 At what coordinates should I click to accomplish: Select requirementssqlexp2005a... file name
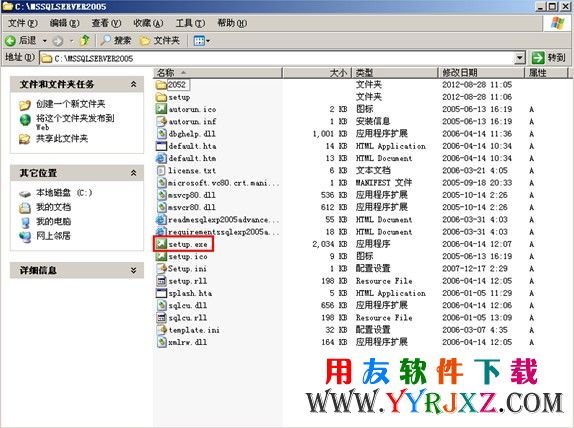tap(223, 232)
